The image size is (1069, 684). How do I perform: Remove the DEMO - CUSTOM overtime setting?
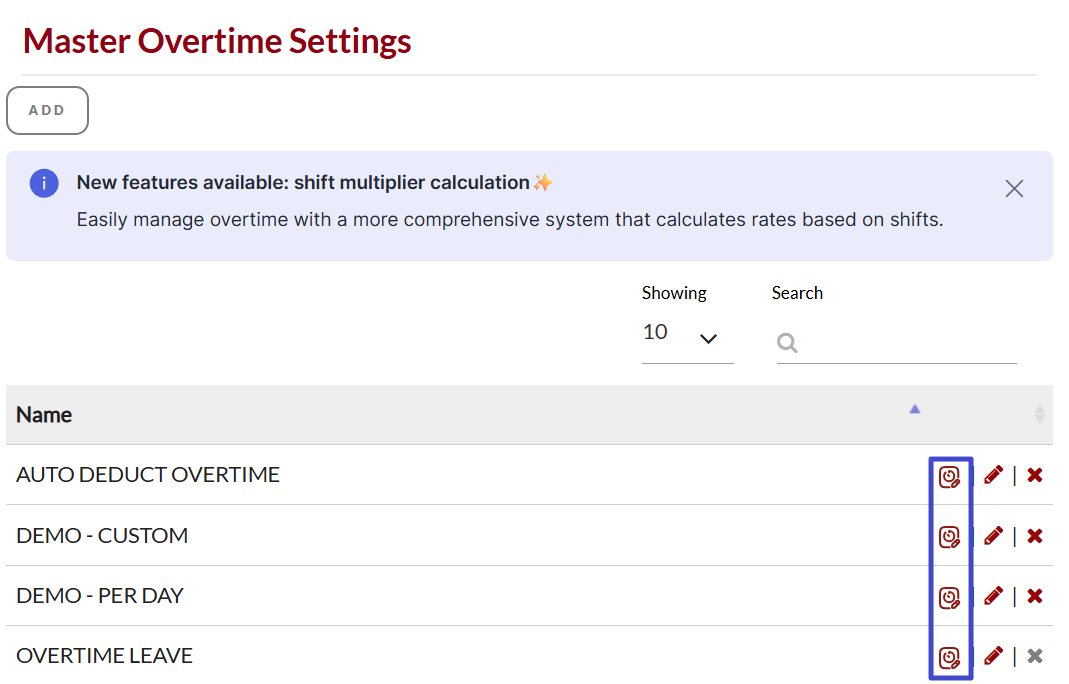(x=1035, y=536)
